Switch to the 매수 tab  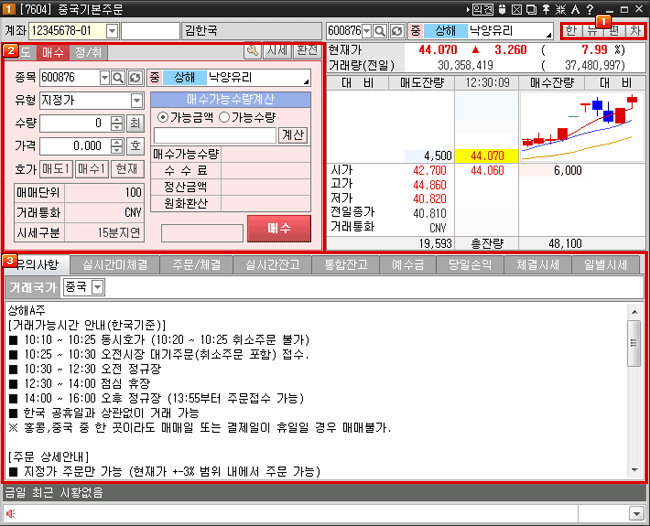[x=53, y=52]
